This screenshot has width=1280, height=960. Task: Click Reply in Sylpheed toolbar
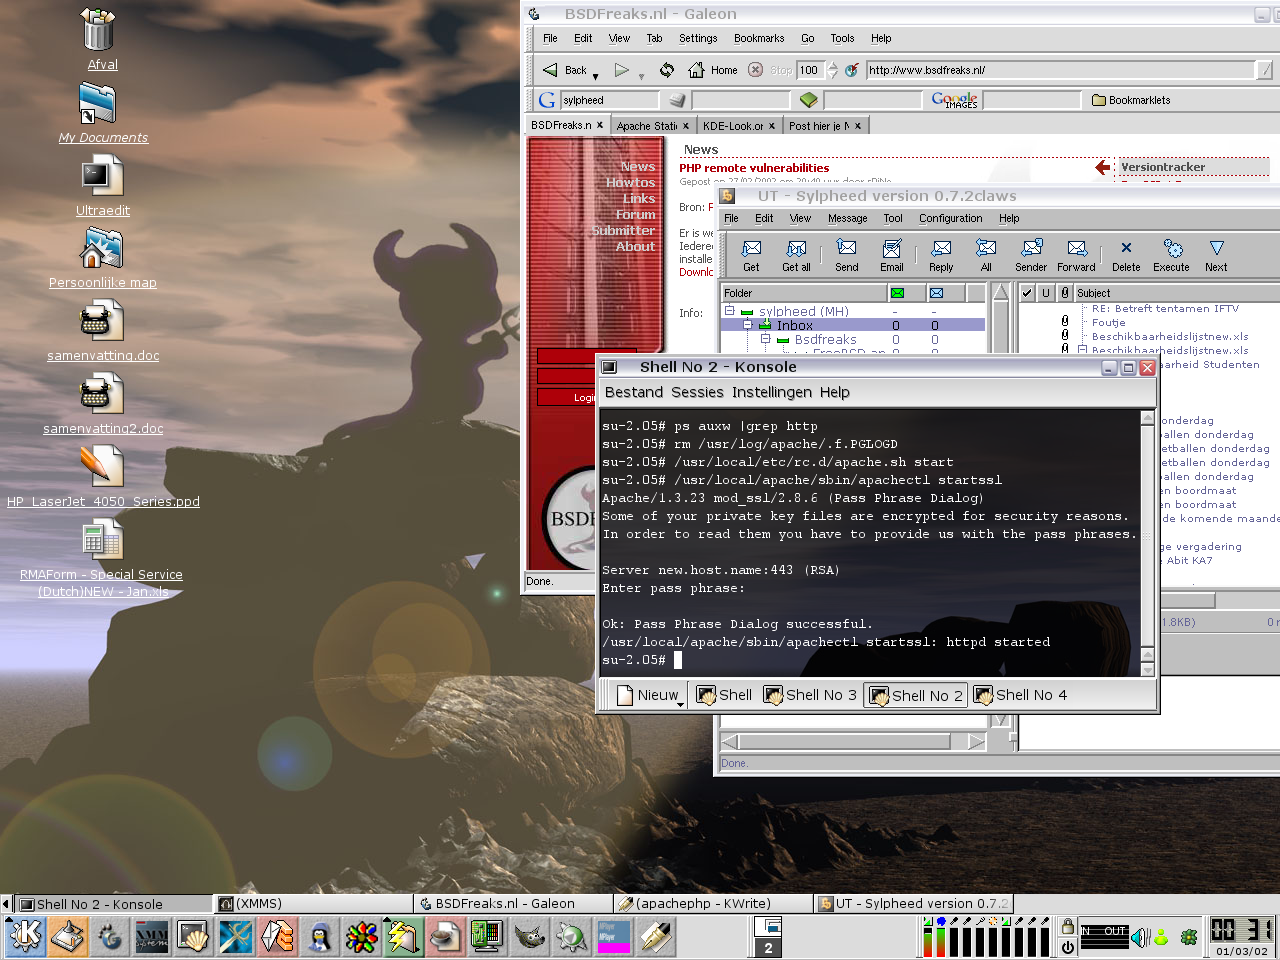[941, 256]
